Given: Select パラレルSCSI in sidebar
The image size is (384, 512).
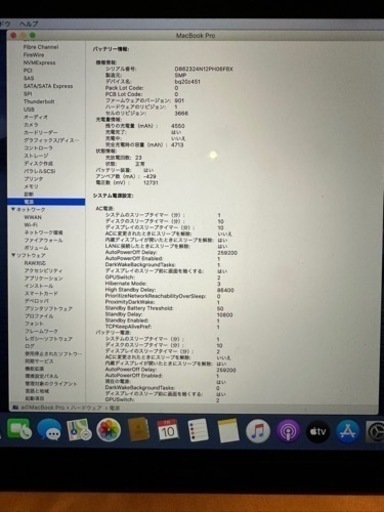Looking at the screenshot, I should coord(39,171).
